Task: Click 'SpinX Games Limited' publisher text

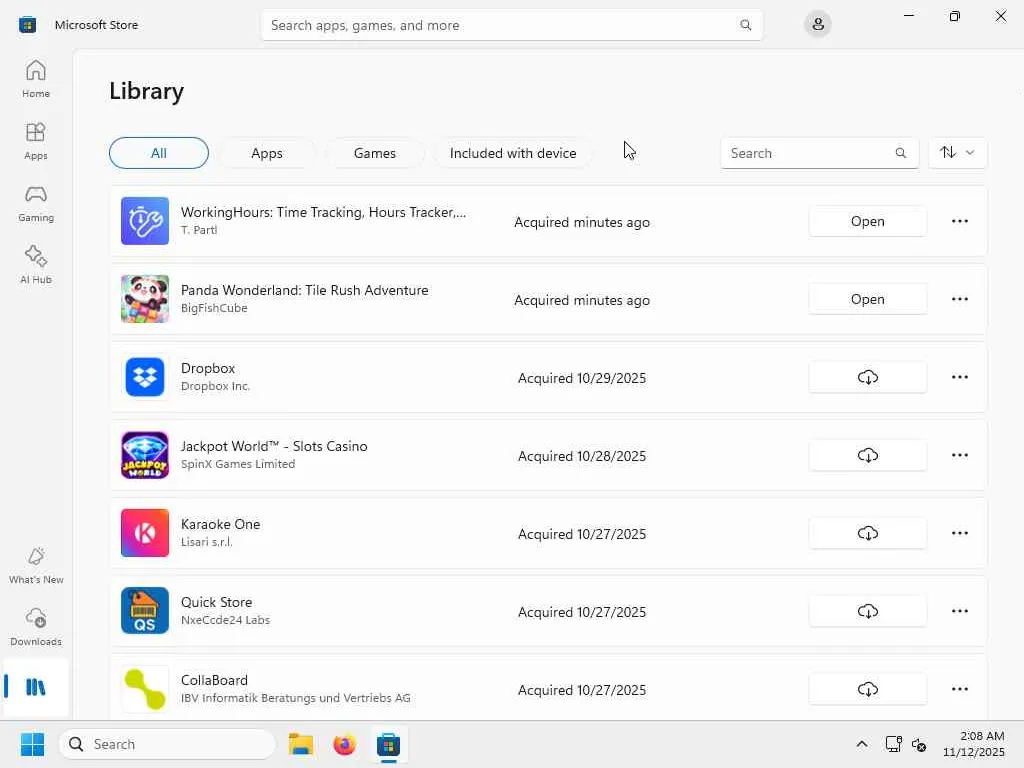Action: point(238,464)
